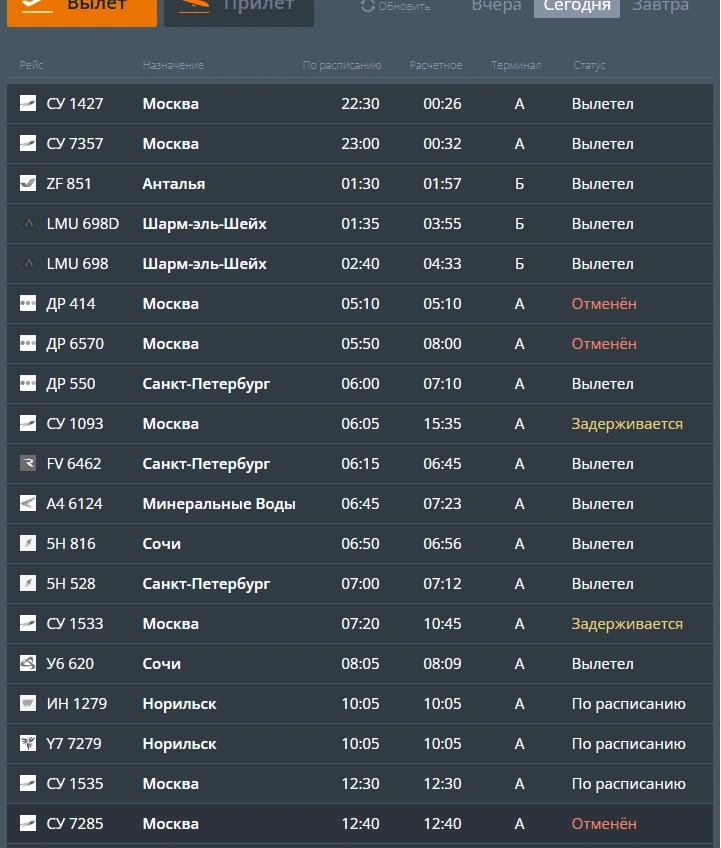This screenshot has height=848, width=721.
Task: Click Вылетел status for СУ 7357
Action: point(603,143)
